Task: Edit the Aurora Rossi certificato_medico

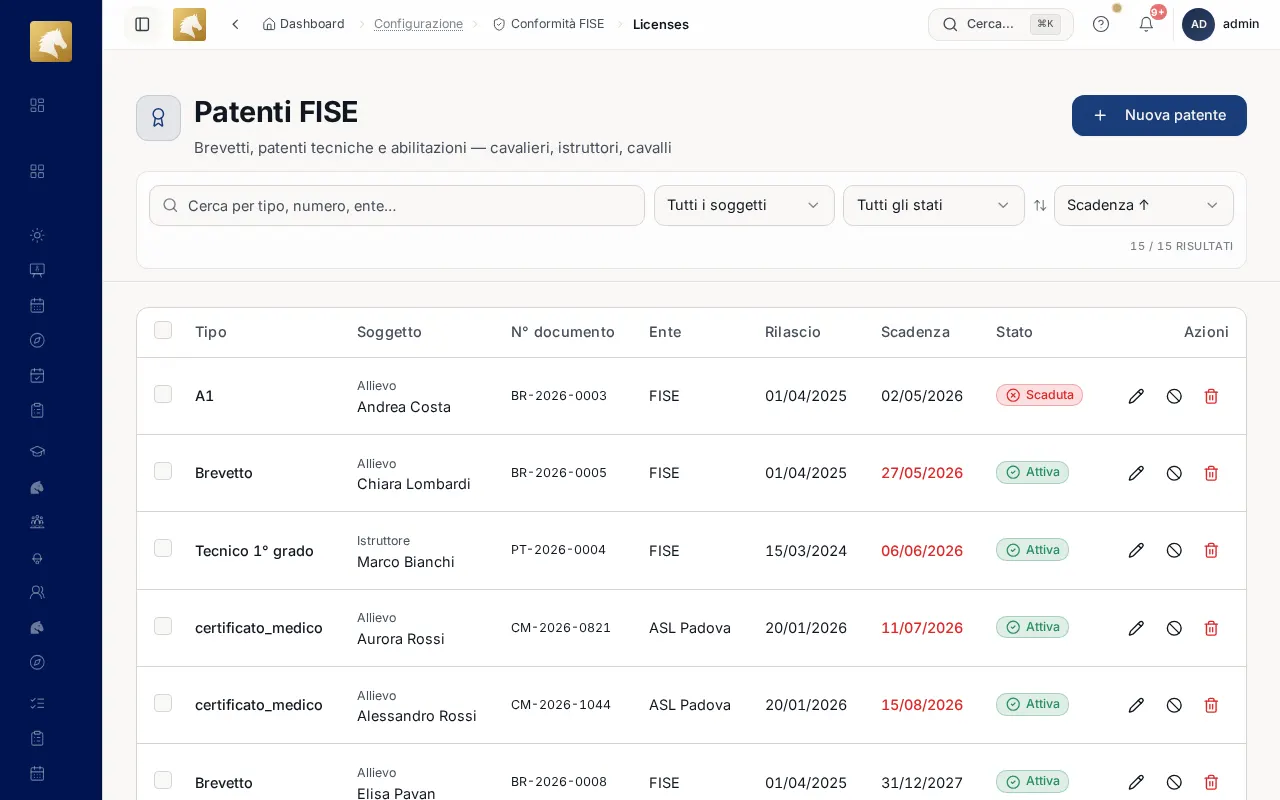Action: [1136, 628]
